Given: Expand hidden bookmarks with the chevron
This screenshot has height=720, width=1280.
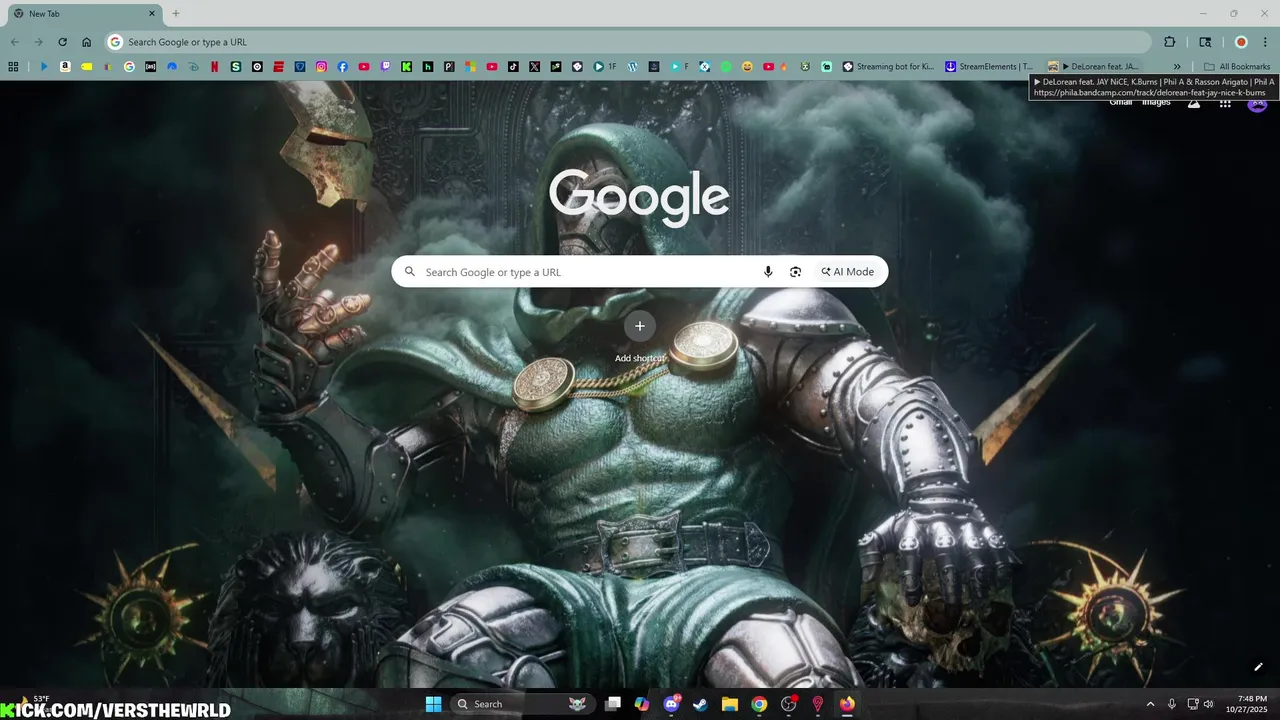Looking at the screenshot, I should [1177, 67].
